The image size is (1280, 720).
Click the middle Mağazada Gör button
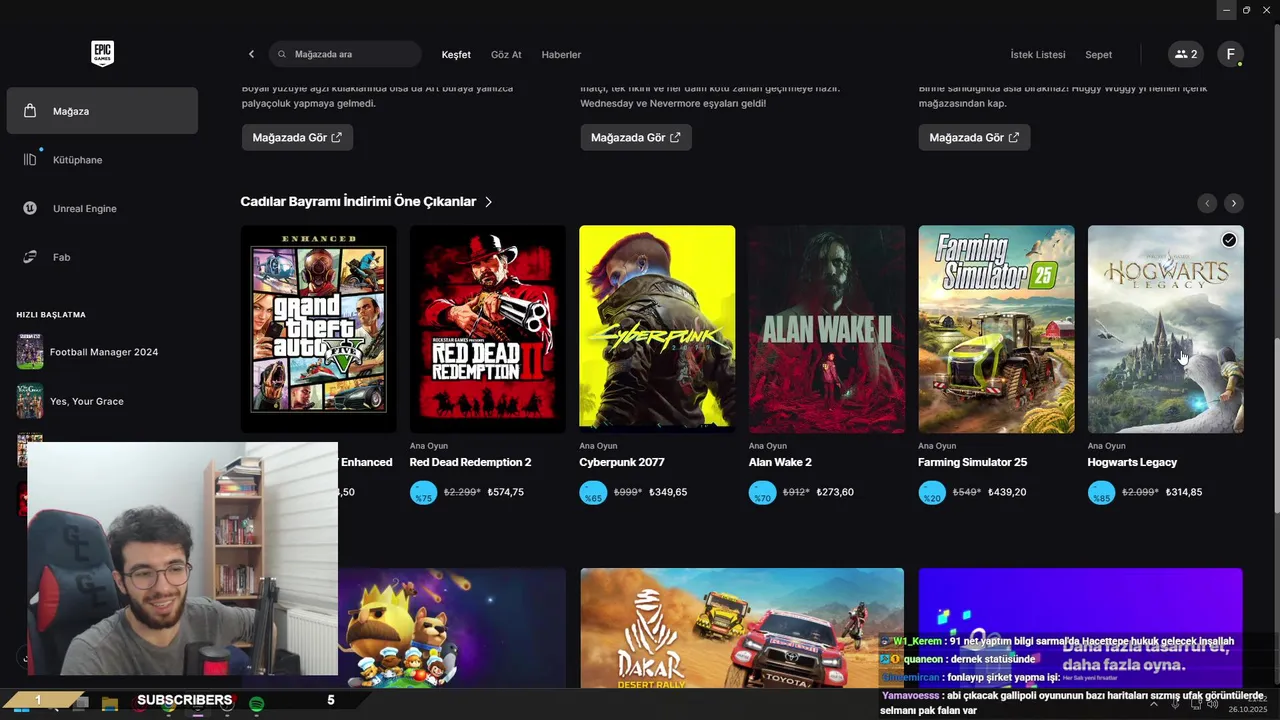pos(636,137)
